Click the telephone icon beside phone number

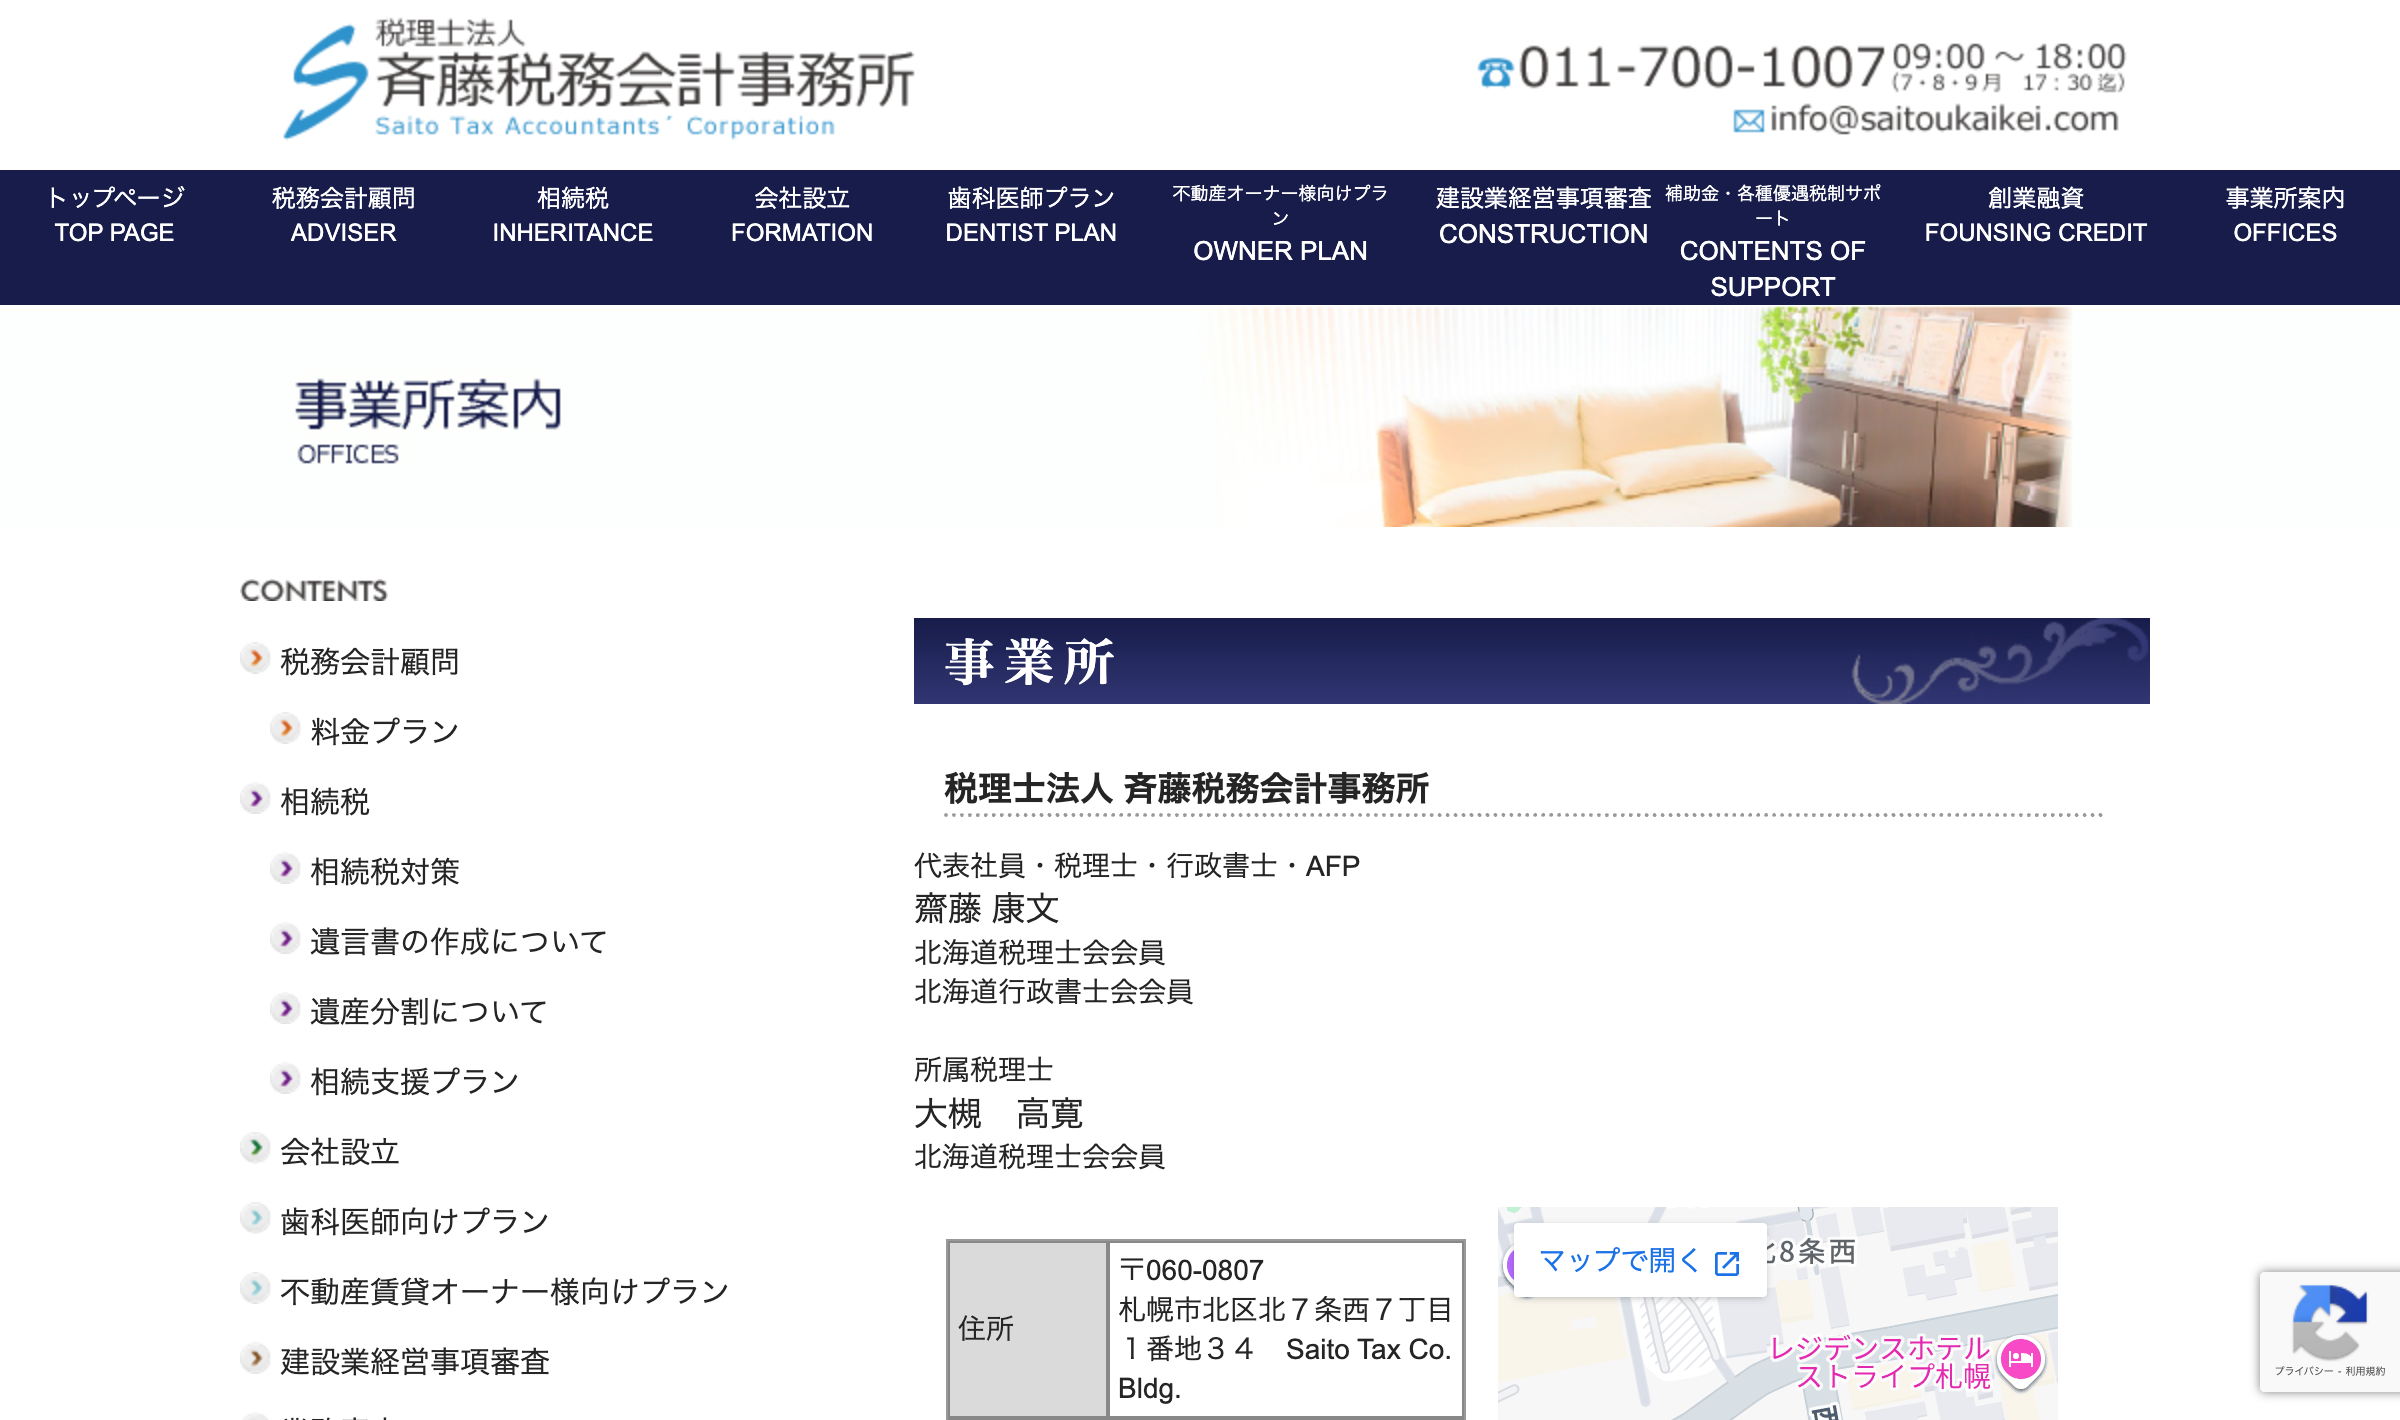[1495, 73]
